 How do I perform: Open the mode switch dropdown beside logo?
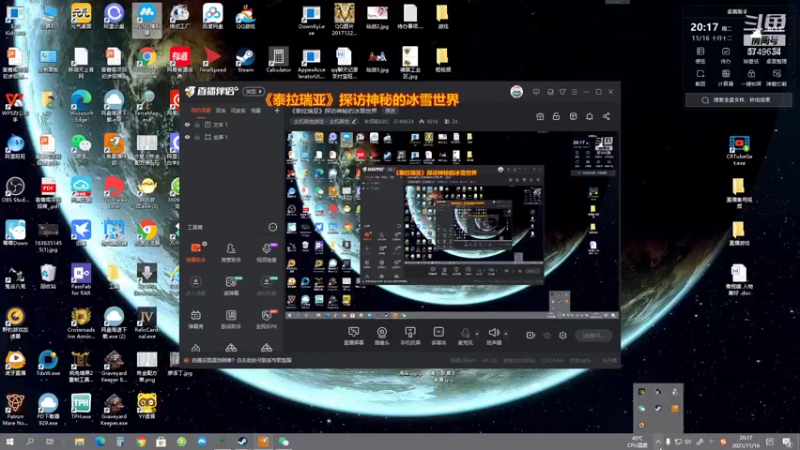[254, 92]
